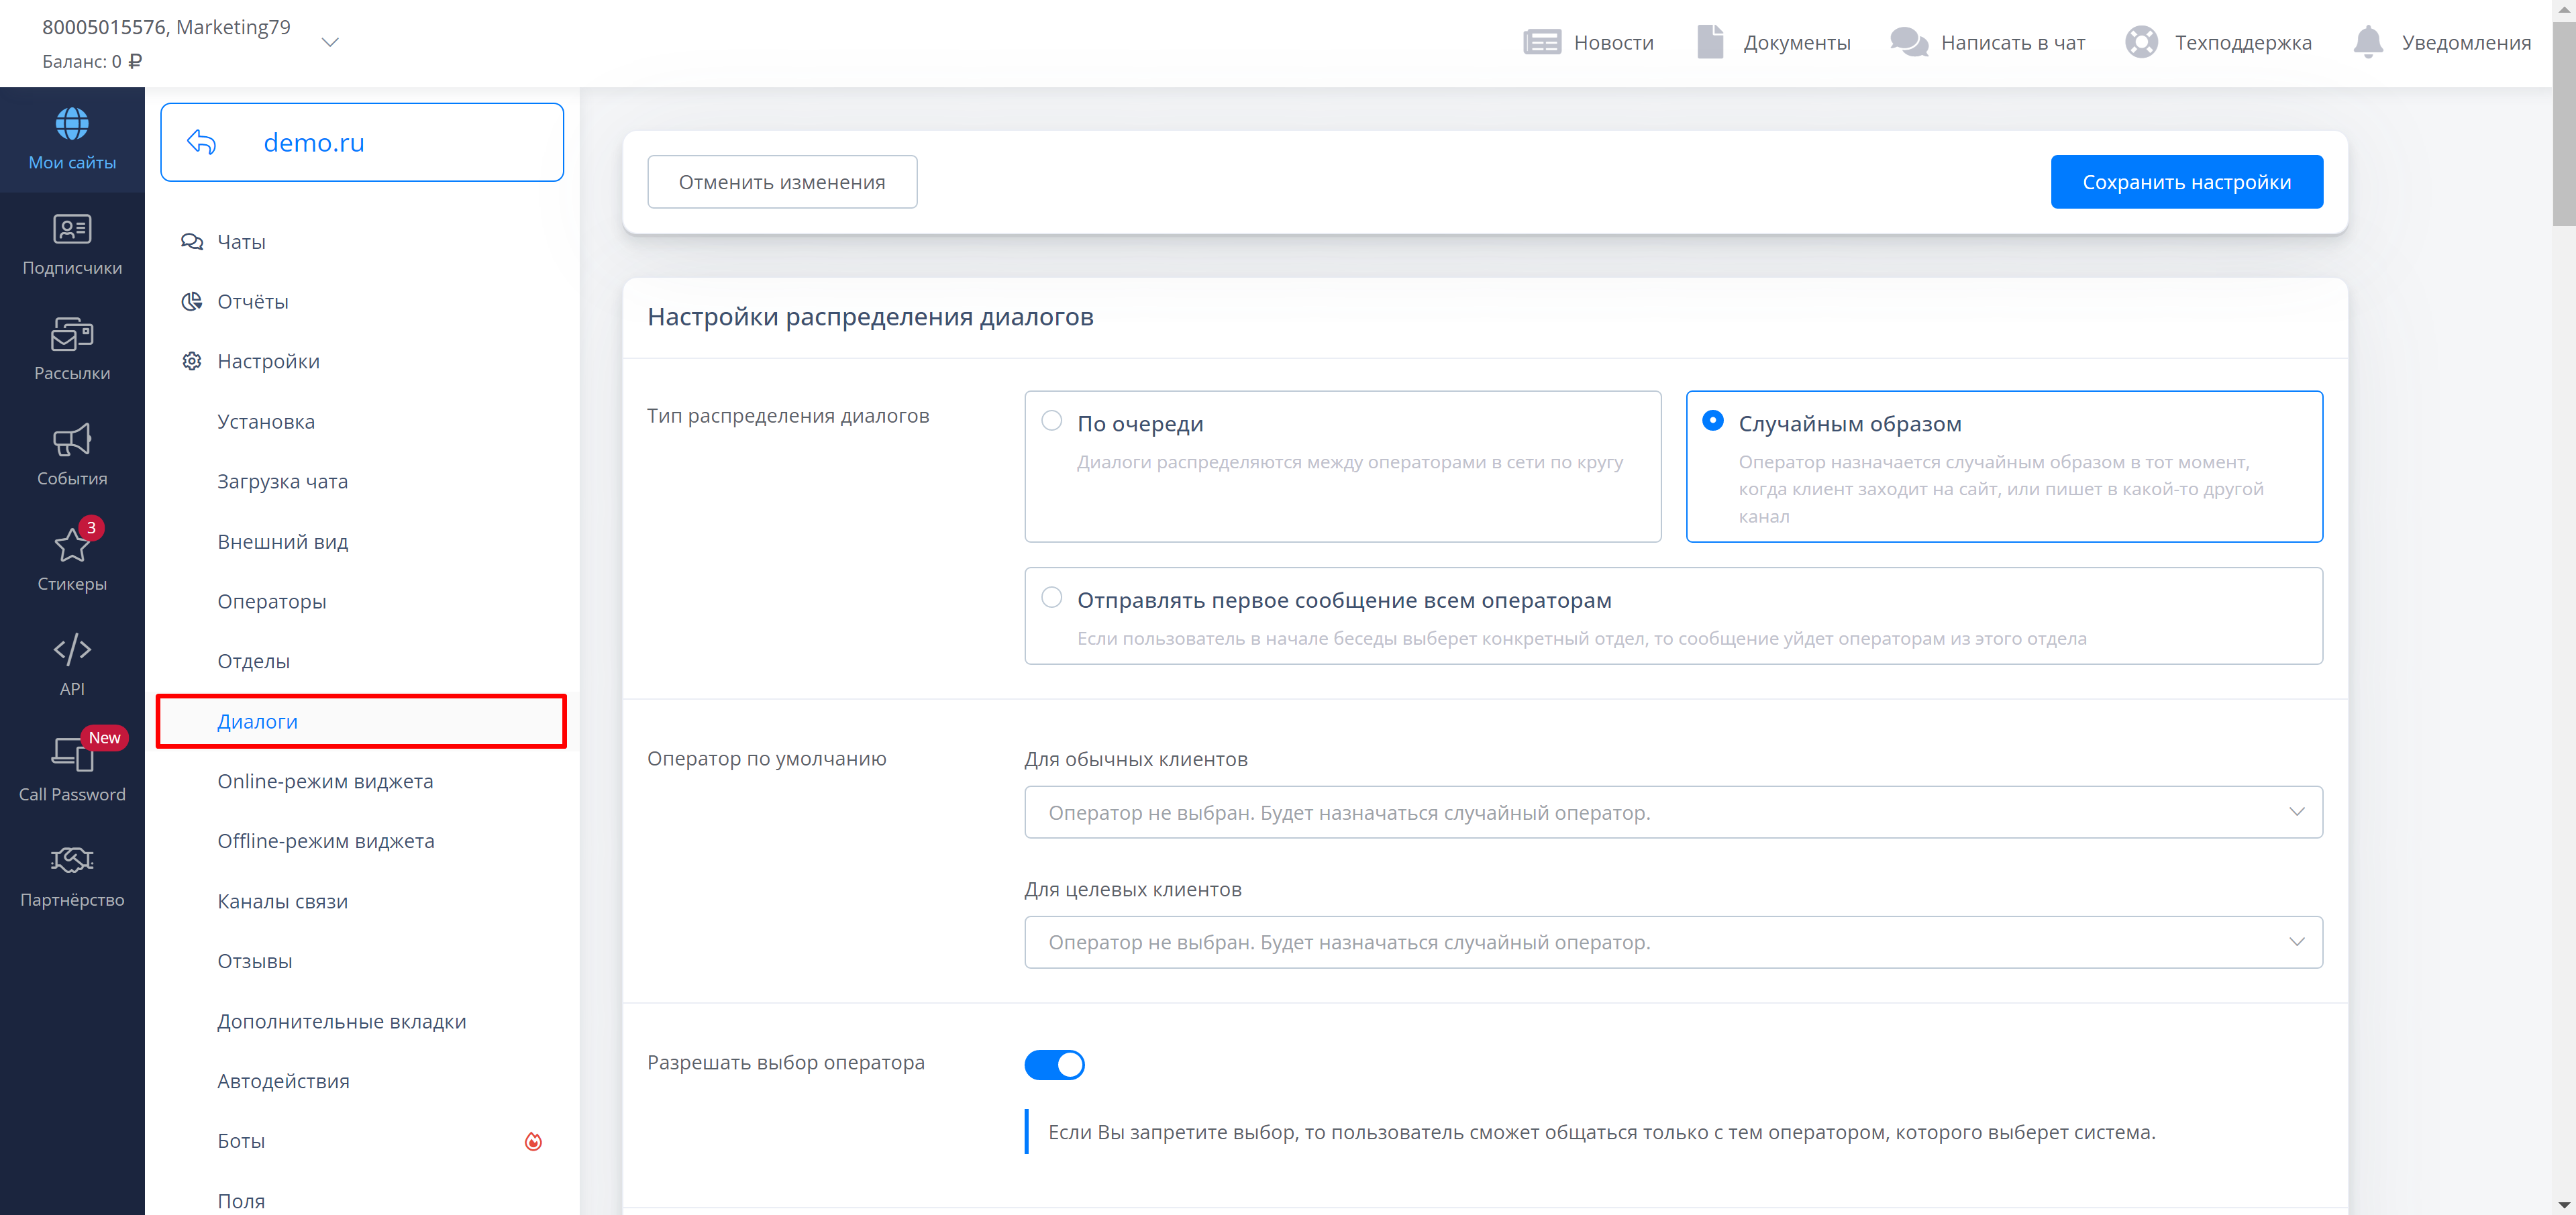The height and width of the screenshot is (1215, 2576).
Task: Click 'Сохранить настройки' button
Action: (x=2186, y=182)
